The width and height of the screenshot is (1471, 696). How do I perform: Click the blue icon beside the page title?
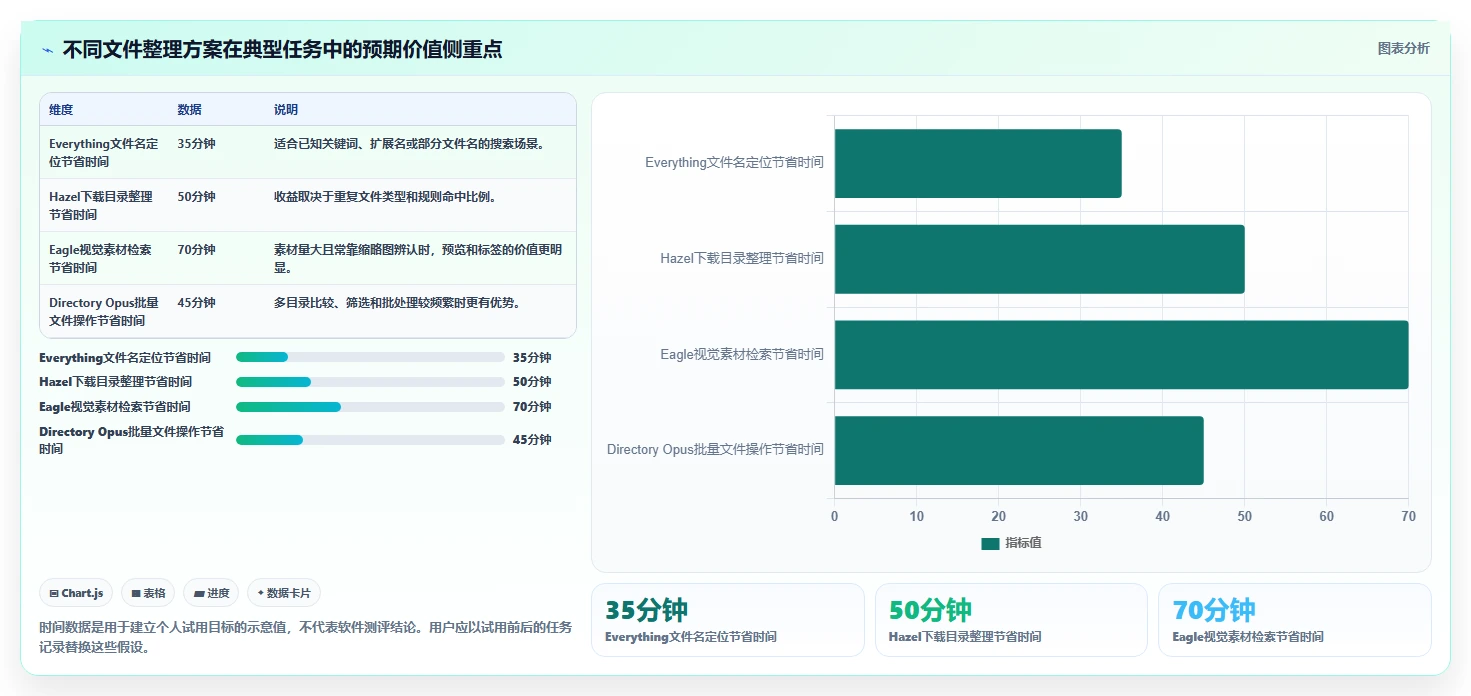47,50
